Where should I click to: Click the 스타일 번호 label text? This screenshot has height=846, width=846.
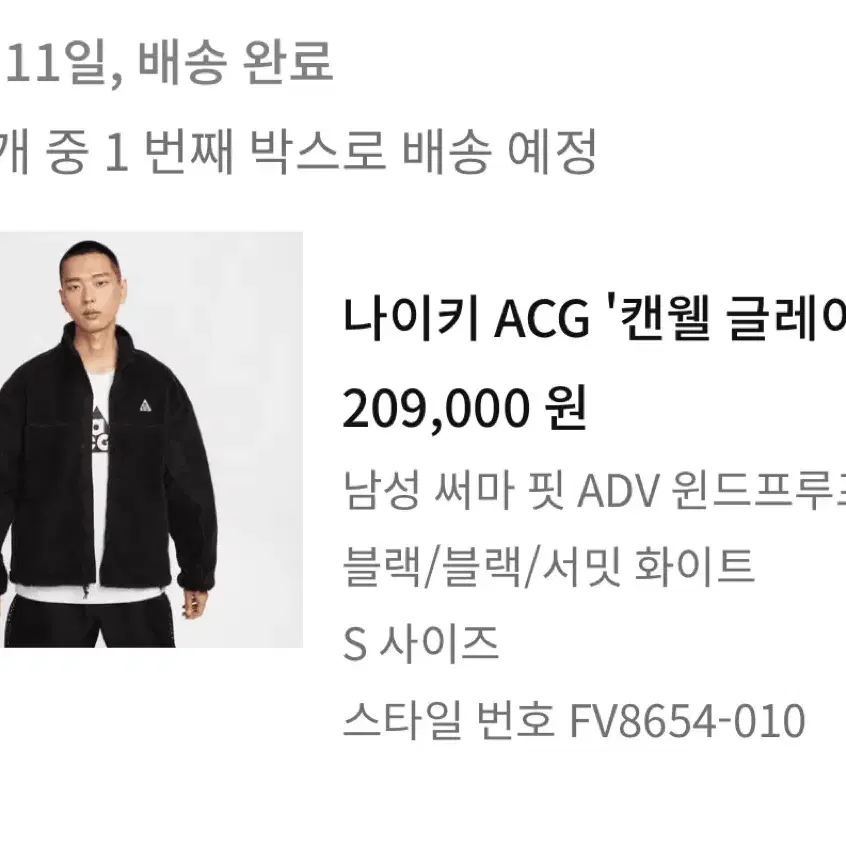tap(449, 720)
